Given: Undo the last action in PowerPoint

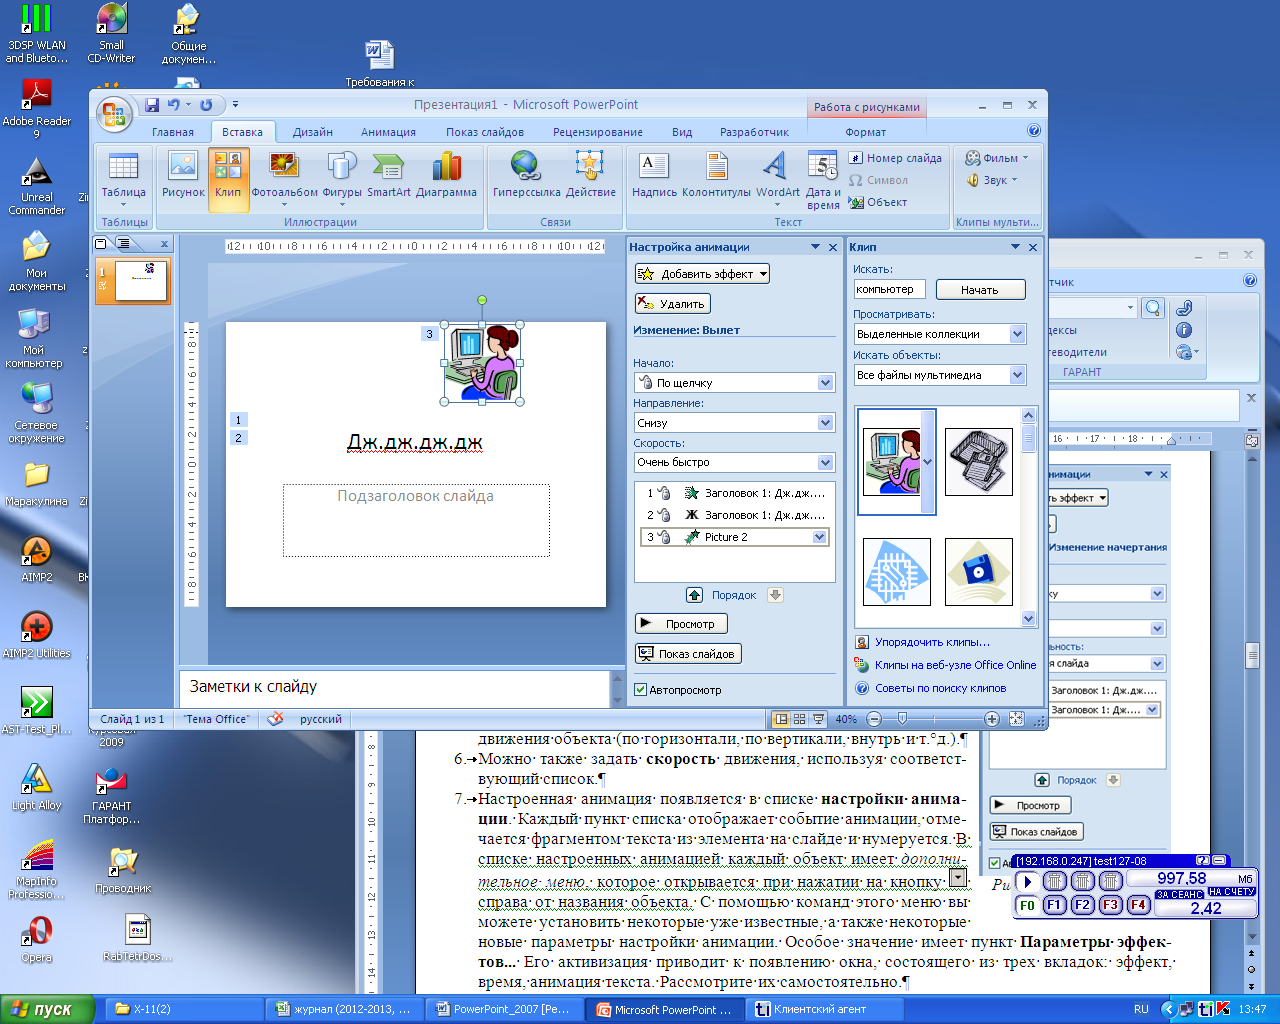Looking at the screenshot, I should [x=174, y=105].
